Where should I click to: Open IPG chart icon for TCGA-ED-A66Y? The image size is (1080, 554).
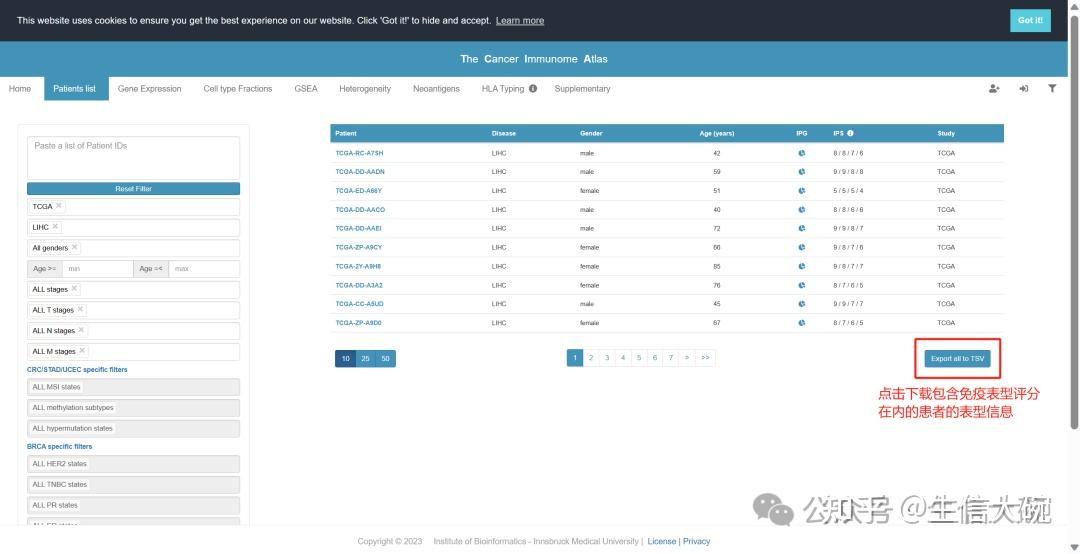click(x=802, y=191)
